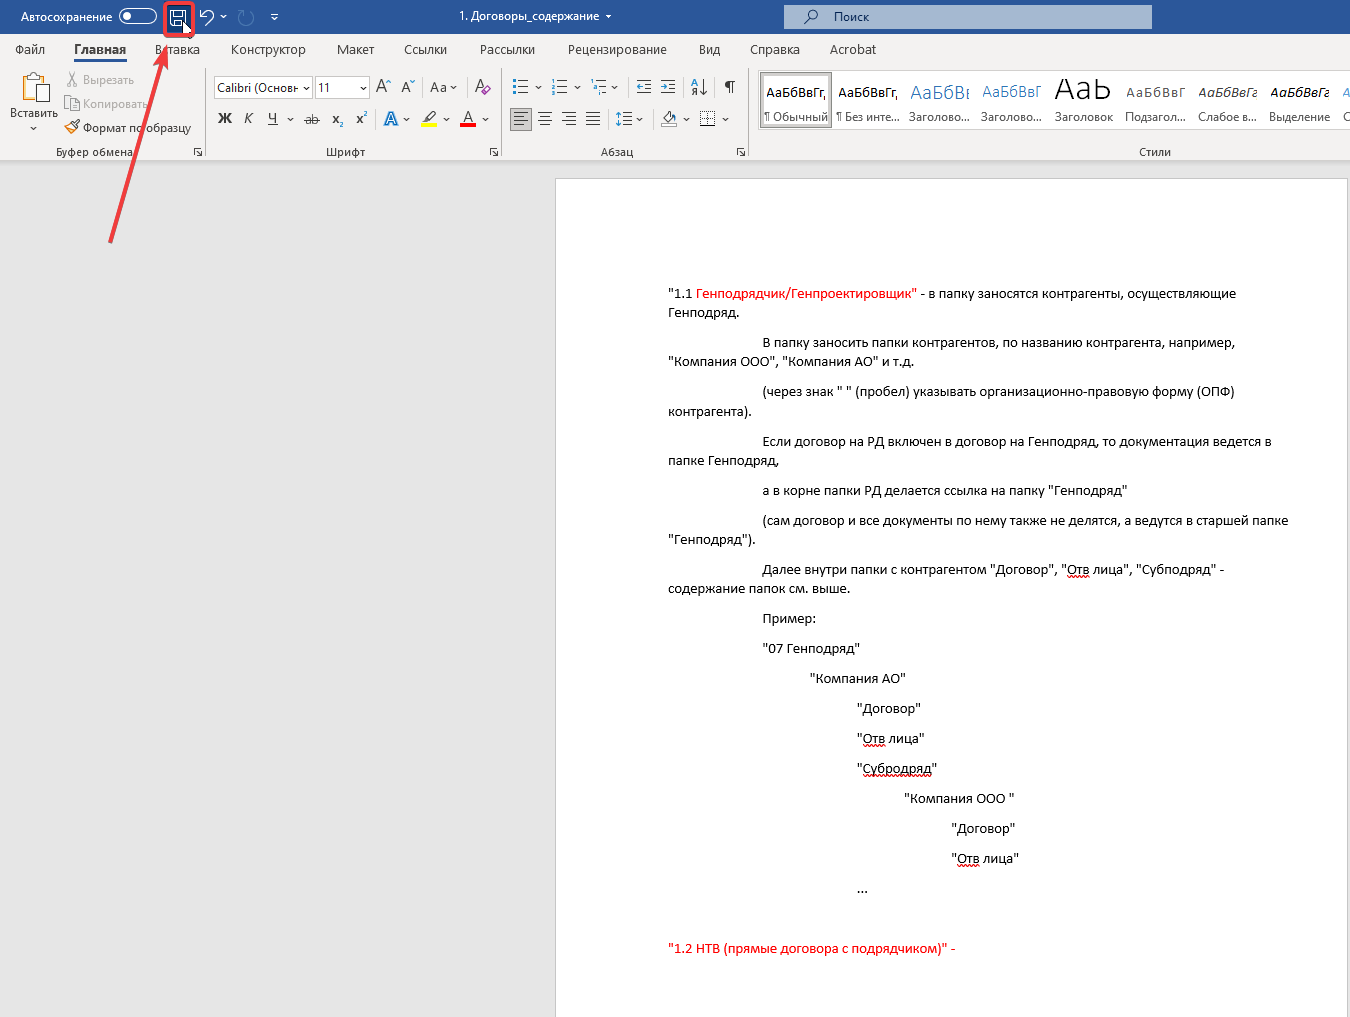This screenshot has width=1350, height=1017.
Task: Increase font size with the larger A icon
Action: click(383, 88)
